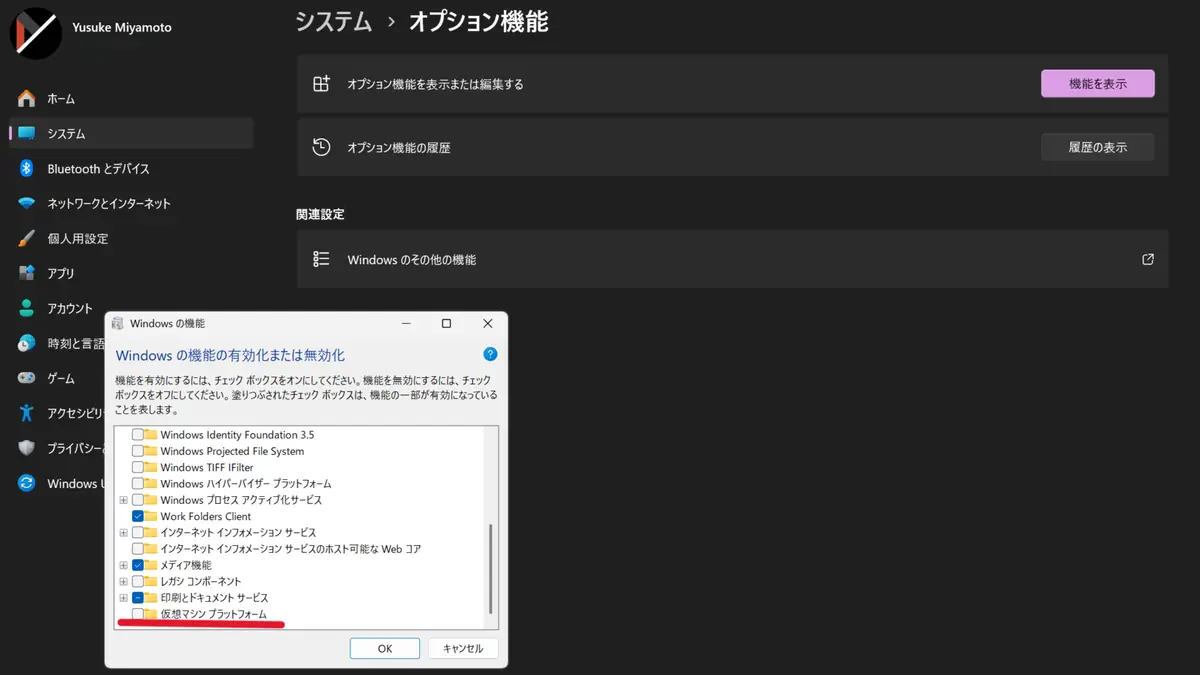Expand the メディア機能 tree node
This screenshot has height=675, width=1200.
coord(124,565)
